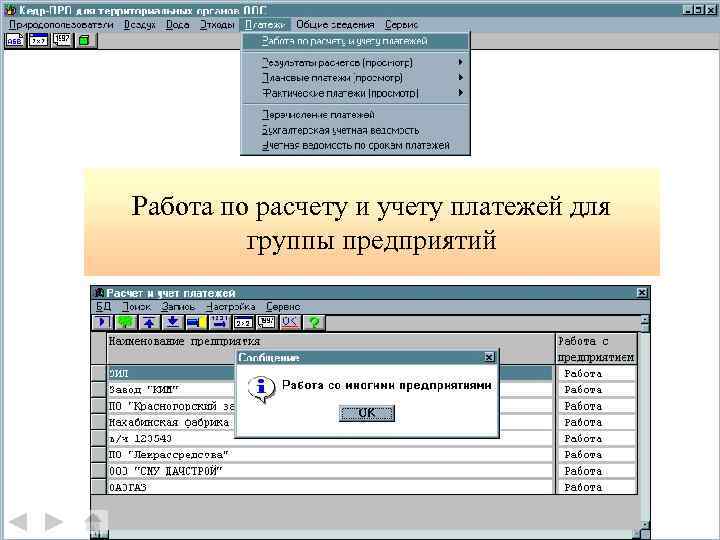Screen dimensions: 720x540
Task: Click row selector box beside ОАЗГАЗ
Action: 98,487
